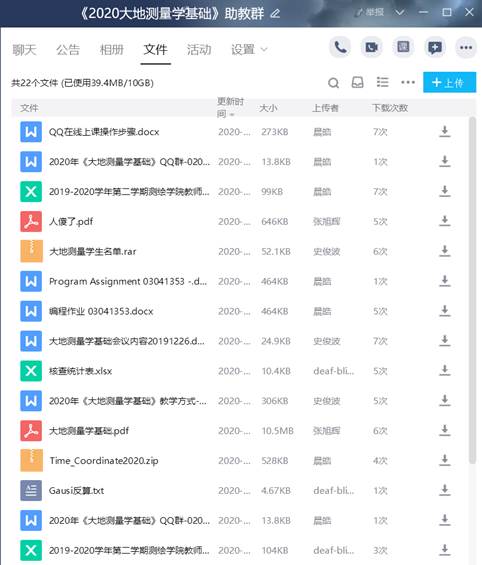Switch to list view icon
482x565 pixels.
pos(382,83)
